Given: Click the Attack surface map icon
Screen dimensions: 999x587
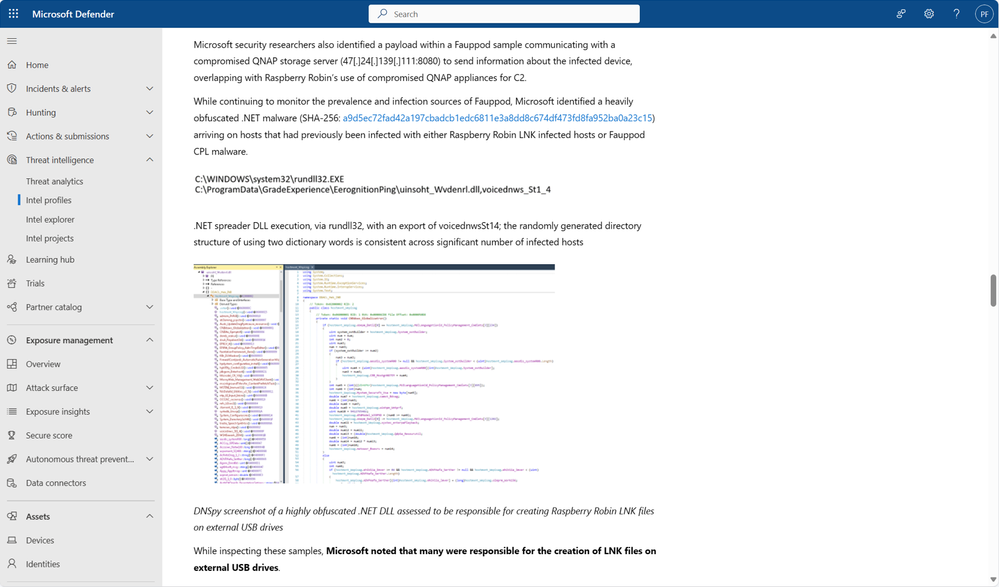Looking at the screenshot, I should 12,388.
